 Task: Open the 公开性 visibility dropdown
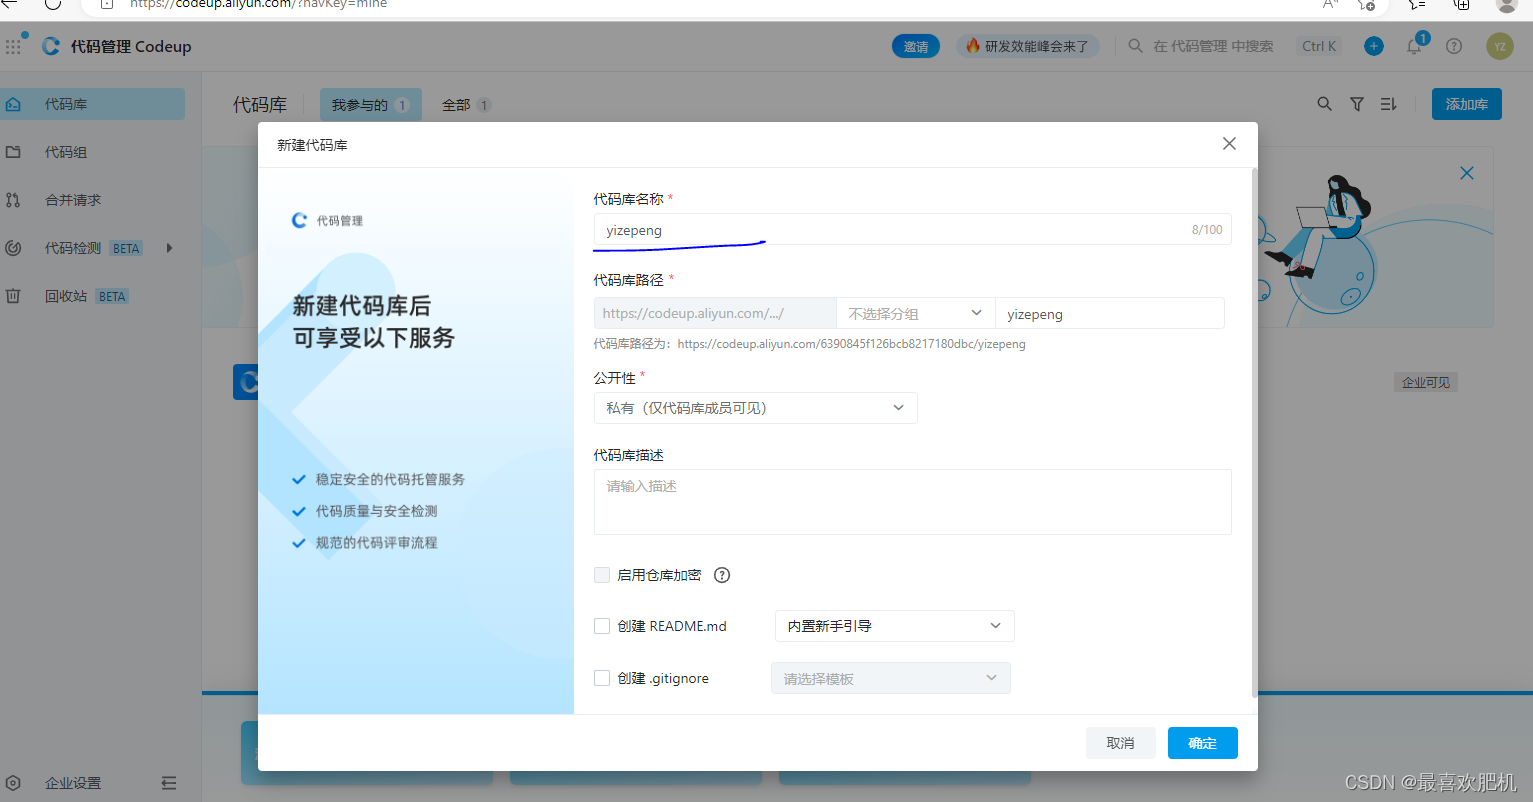point(755,408)
